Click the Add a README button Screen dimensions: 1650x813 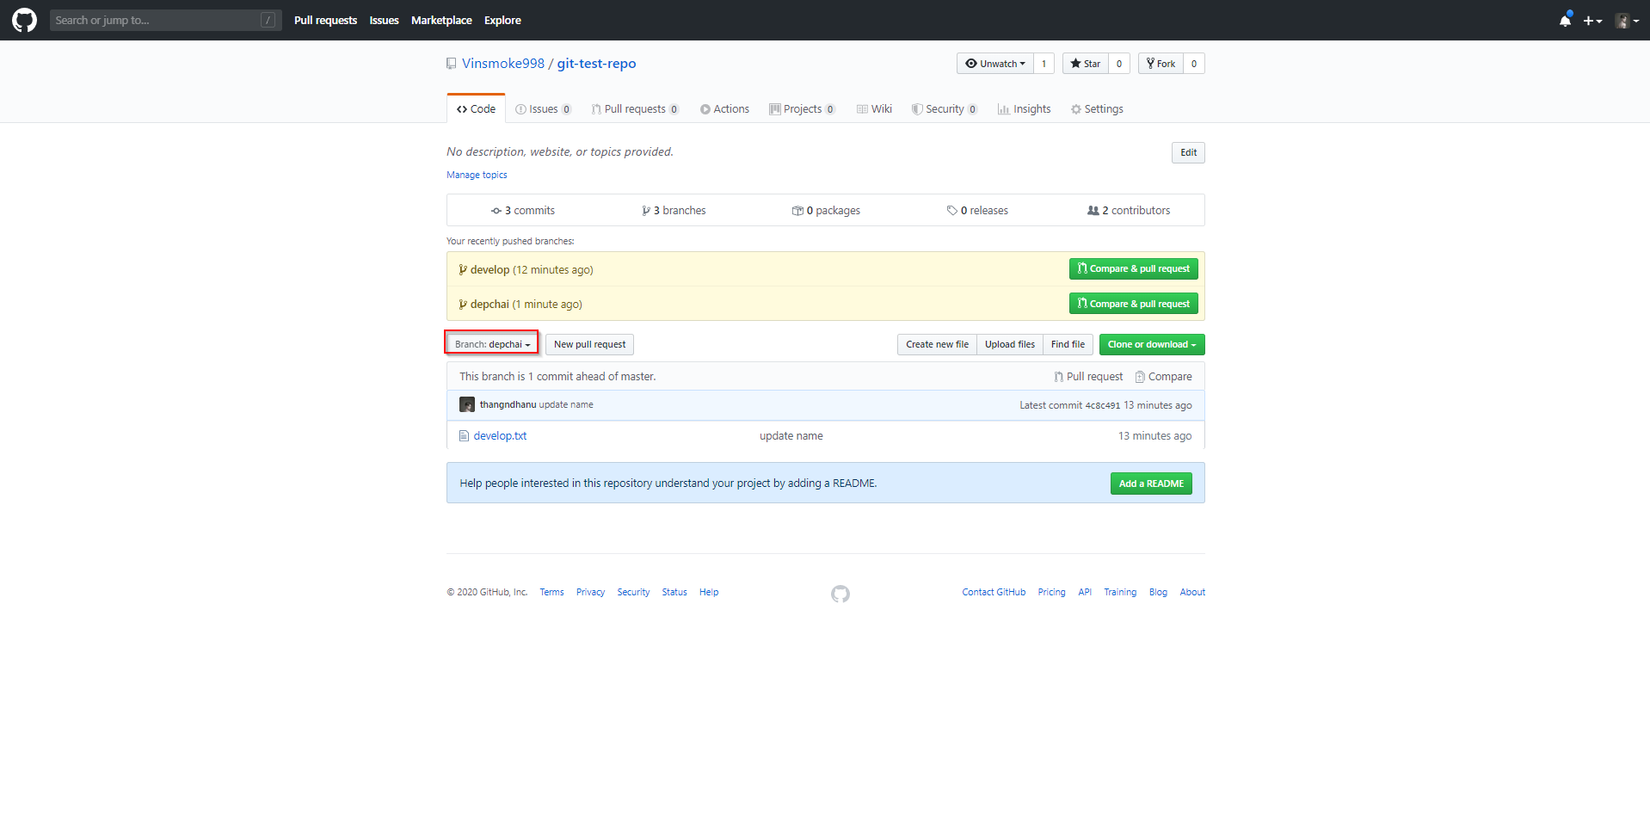(1150, 484)
